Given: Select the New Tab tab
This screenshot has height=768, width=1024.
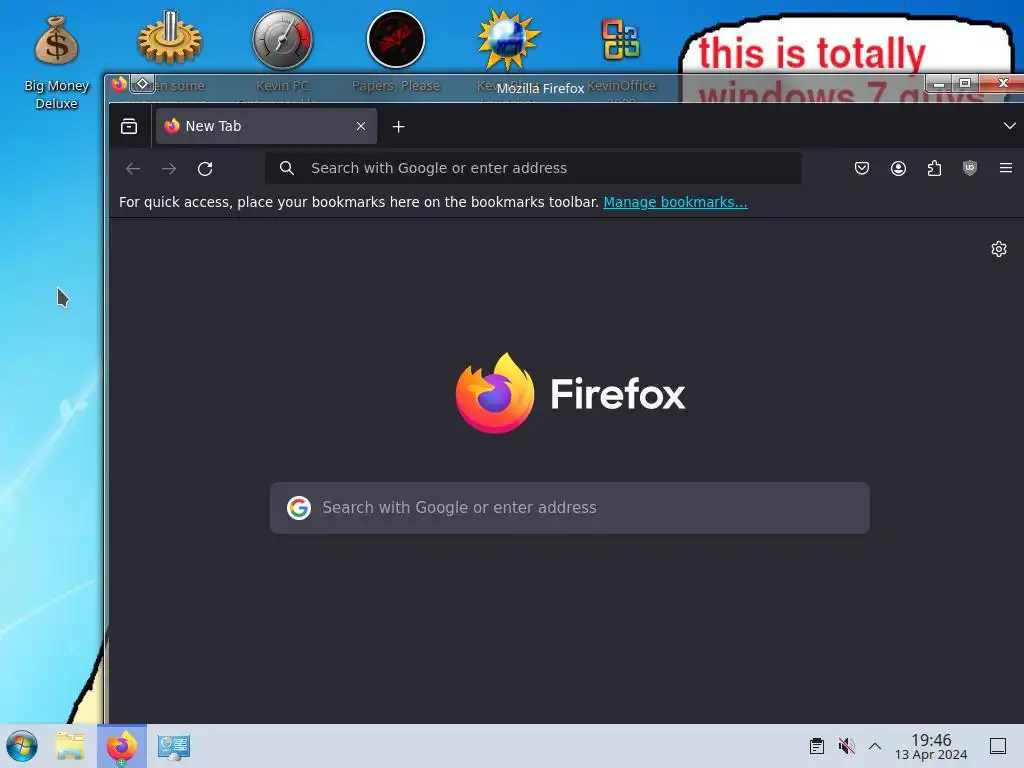Looking at the screenshot, I should click(x=266, y=126).
